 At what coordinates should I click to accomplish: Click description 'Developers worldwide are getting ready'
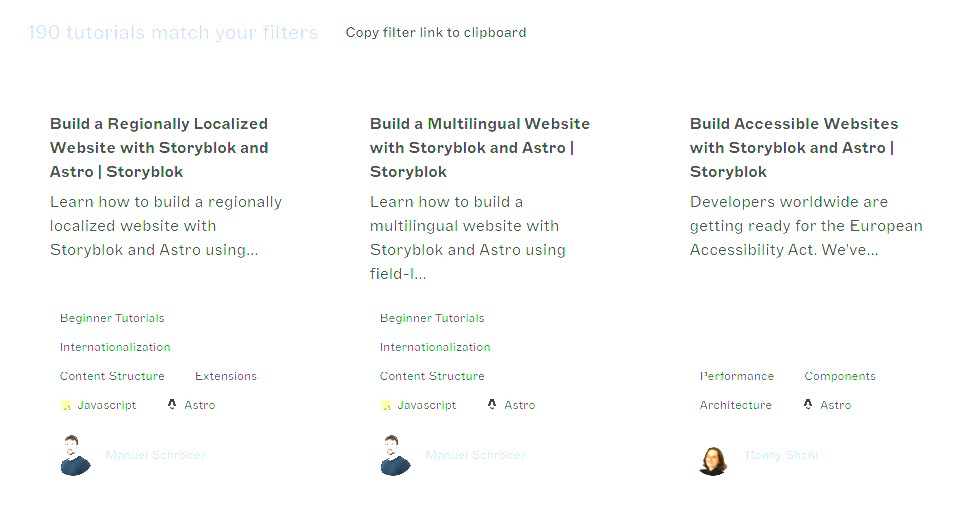[x=806, y=226]
